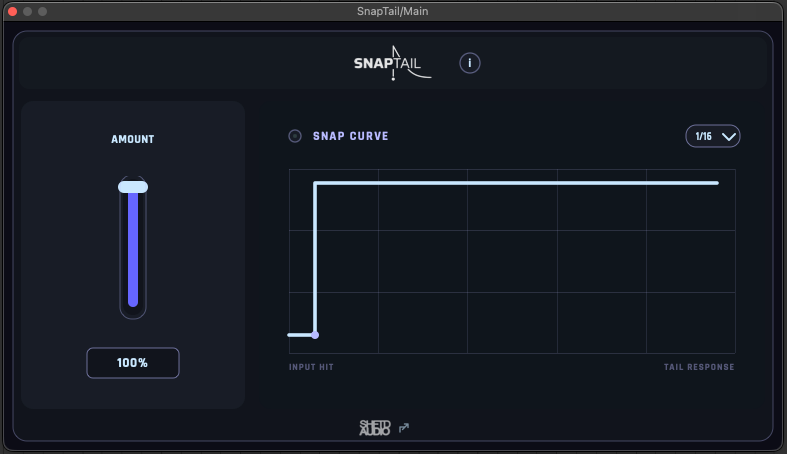Open the 1/16 note division dropdown
Screen dimensions: 787x454
(x=713, y=136)
